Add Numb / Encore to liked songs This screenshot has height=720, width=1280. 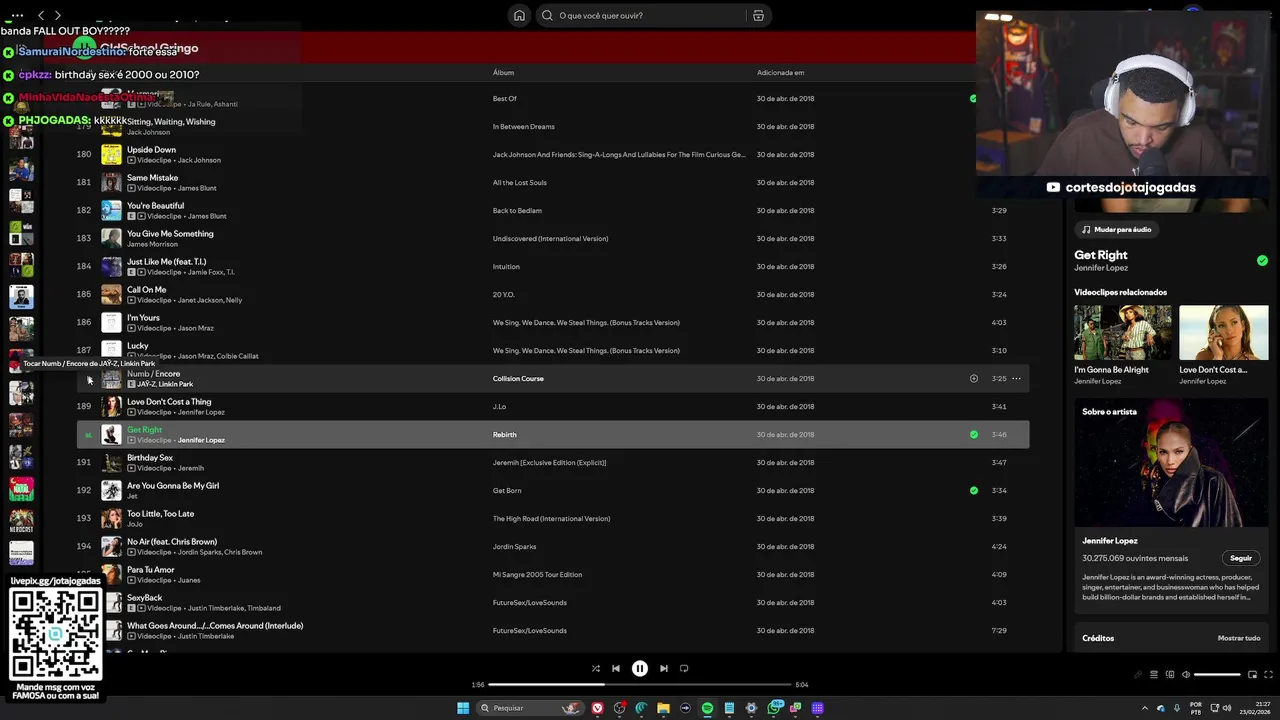(x=973, y=379)
